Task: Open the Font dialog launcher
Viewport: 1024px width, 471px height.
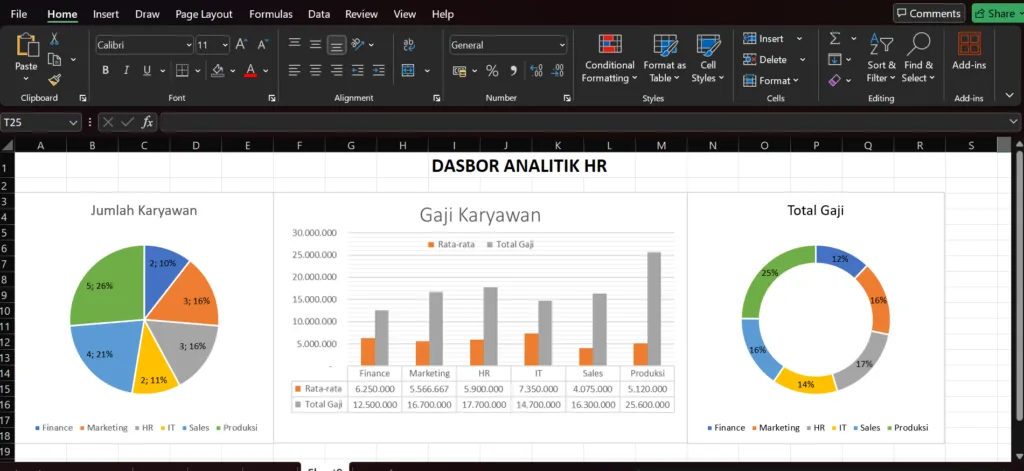Action: coord(272,98)
